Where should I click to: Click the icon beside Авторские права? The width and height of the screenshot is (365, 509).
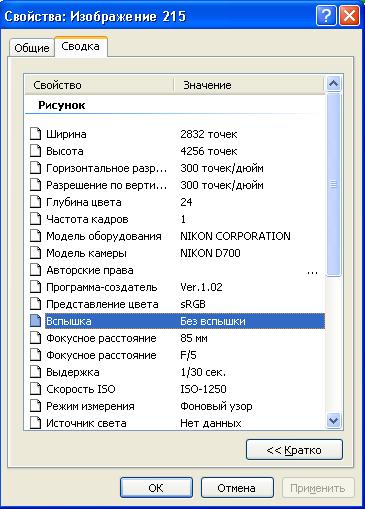click(36, 270)
